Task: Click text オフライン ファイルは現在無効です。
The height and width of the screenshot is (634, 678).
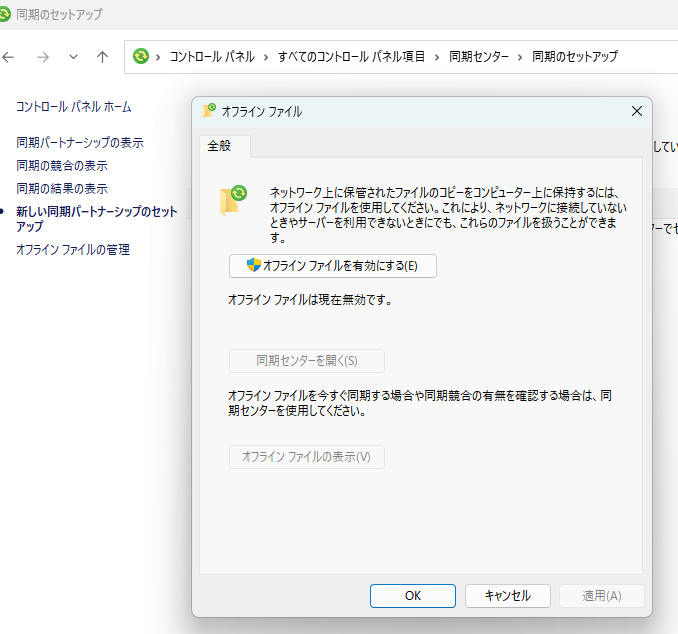Action: (x=310, y=300)
